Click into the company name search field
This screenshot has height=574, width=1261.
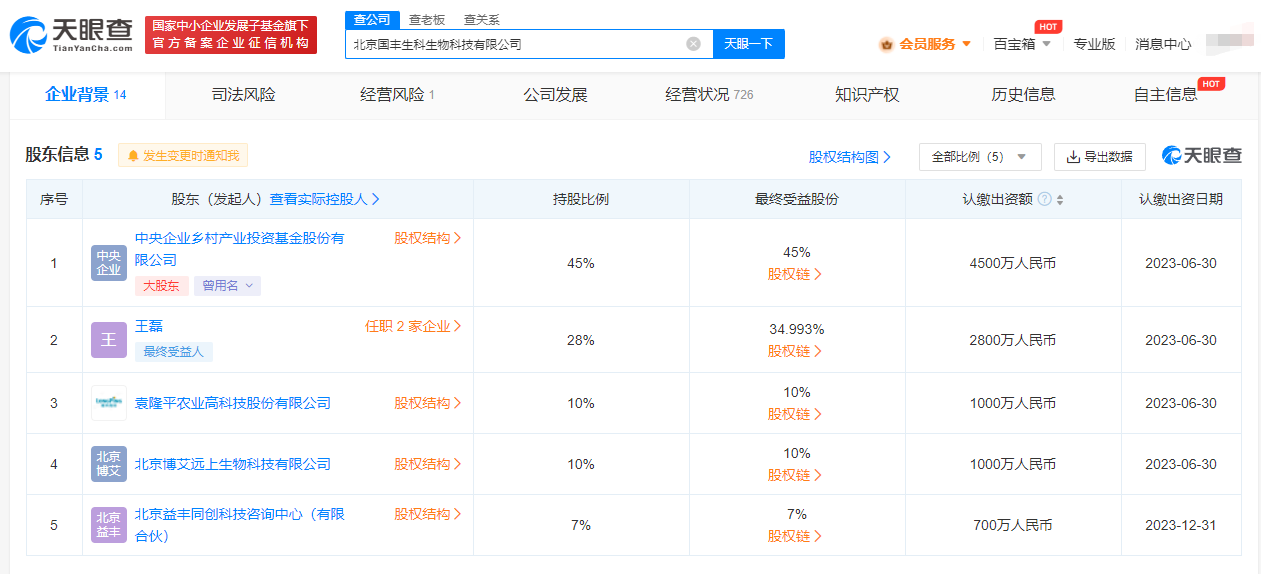(x=515, y=44)
